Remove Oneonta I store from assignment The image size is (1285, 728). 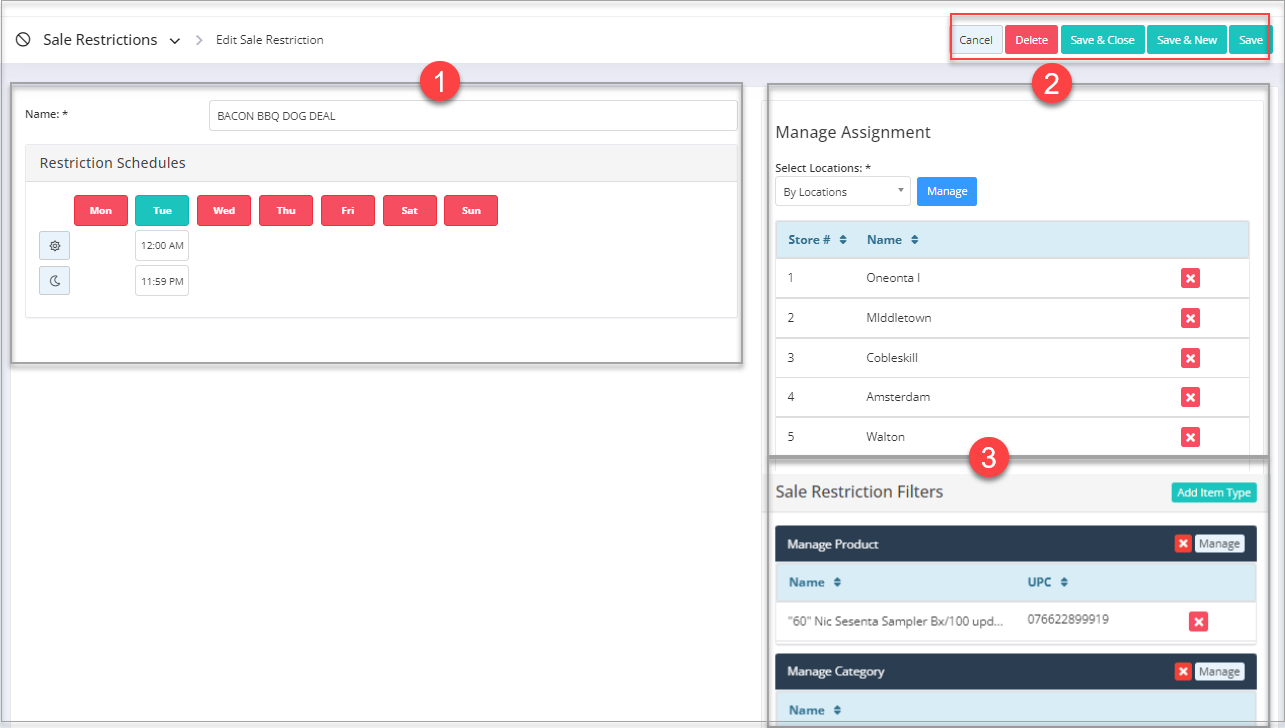[x=1190, y=278]
